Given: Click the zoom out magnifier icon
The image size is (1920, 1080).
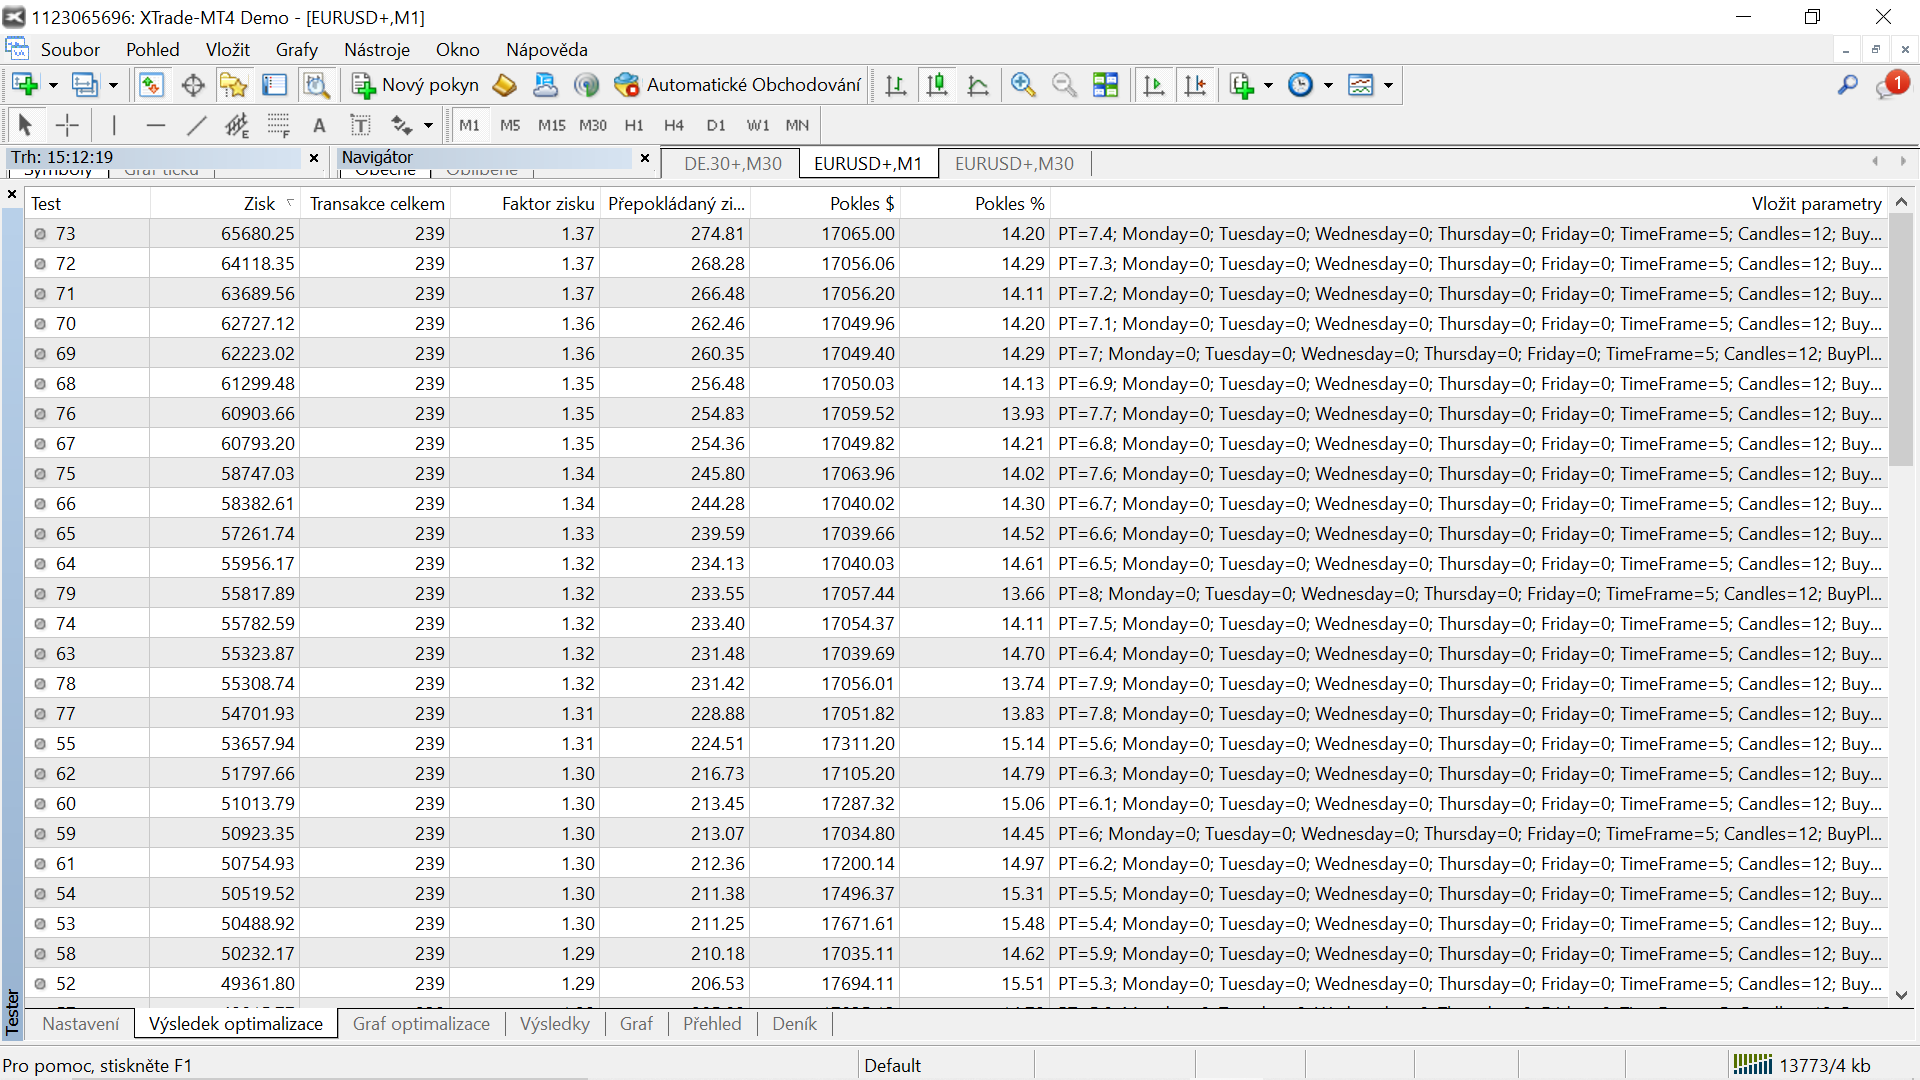Looking at the screenshot, I should tap(1064, 85).
